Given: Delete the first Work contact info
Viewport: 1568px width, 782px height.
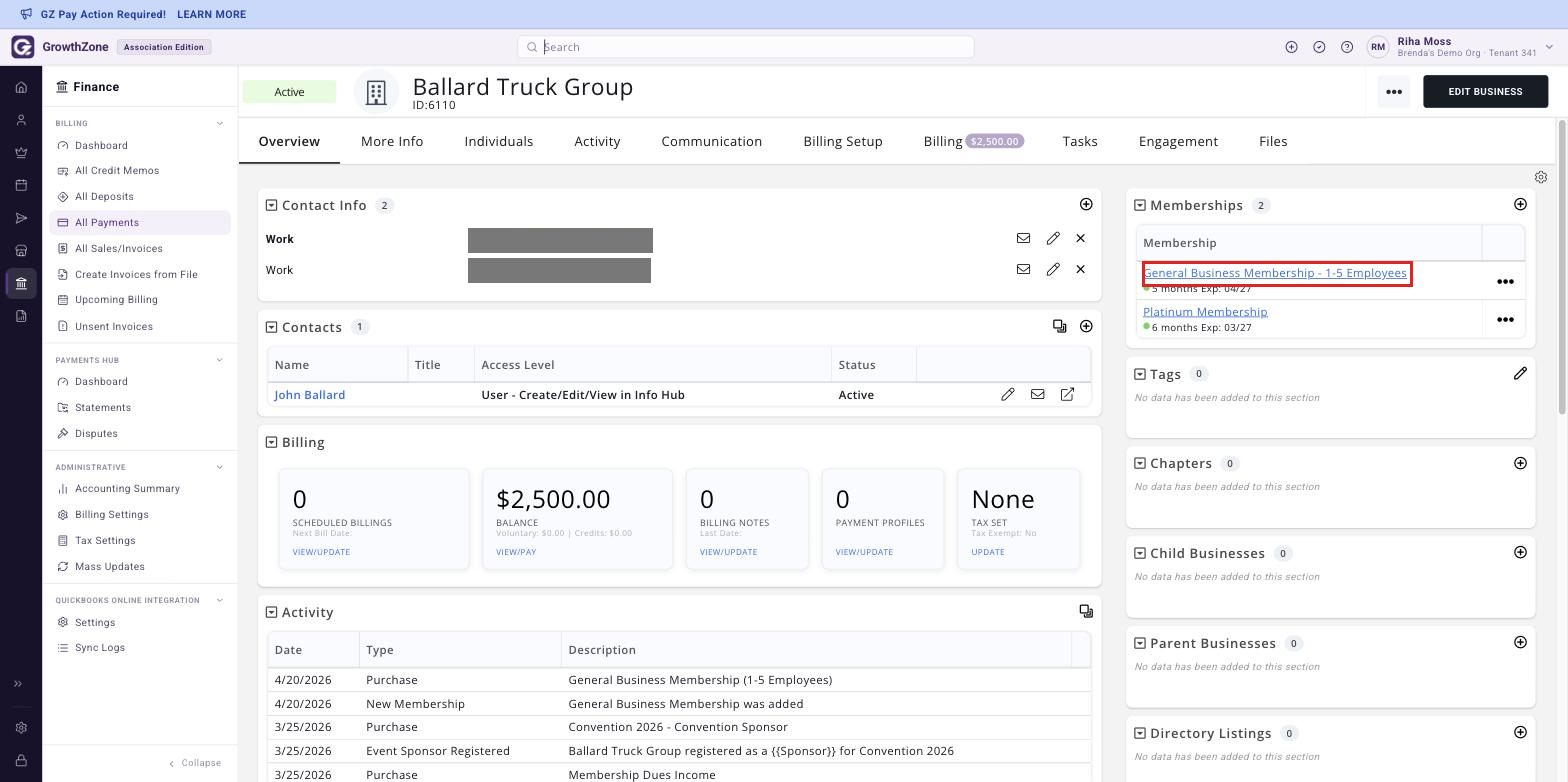Looking at the screenshot, I should point(1080,239).
